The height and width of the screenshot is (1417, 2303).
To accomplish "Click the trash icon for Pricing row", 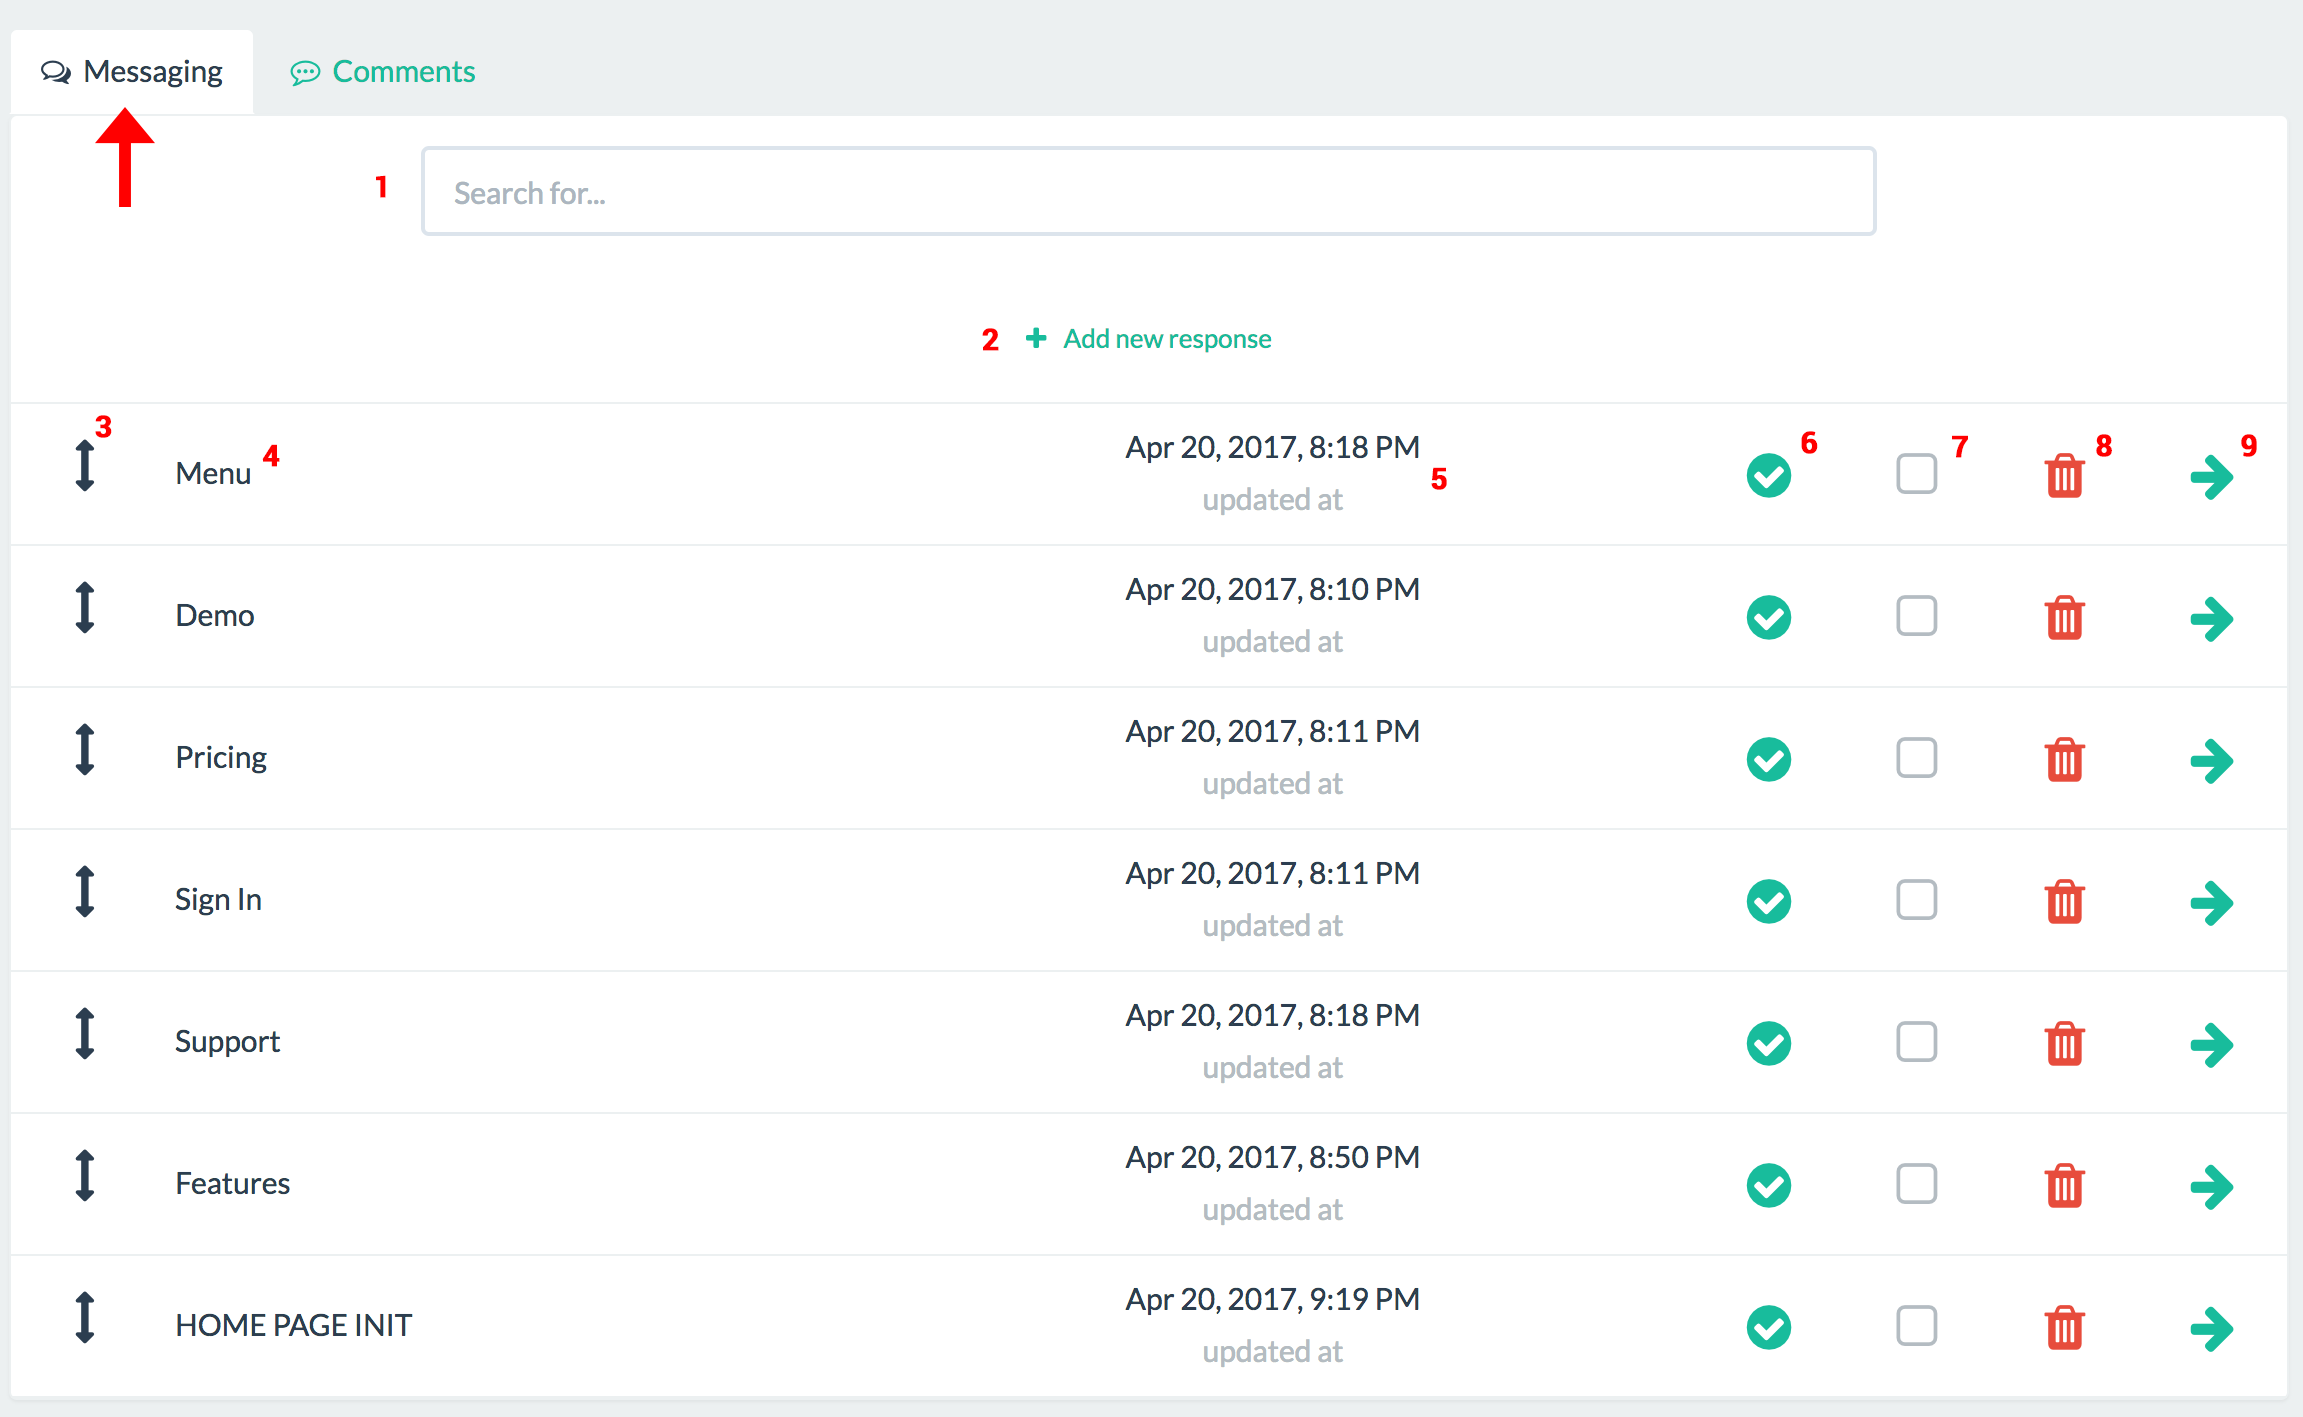I will tap(2064, 760).
